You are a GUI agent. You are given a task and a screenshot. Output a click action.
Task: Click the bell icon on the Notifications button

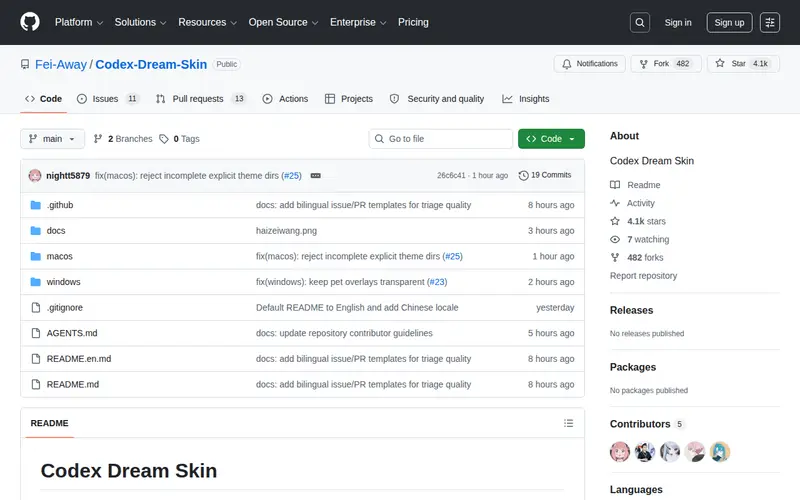[x=567, y=64]
